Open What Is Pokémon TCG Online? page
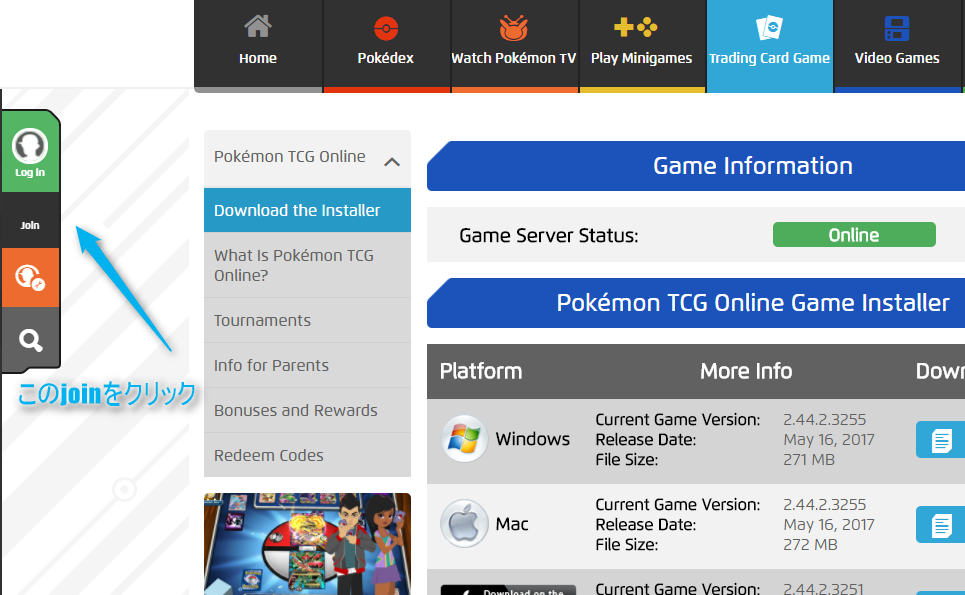 tap(307, 265)
